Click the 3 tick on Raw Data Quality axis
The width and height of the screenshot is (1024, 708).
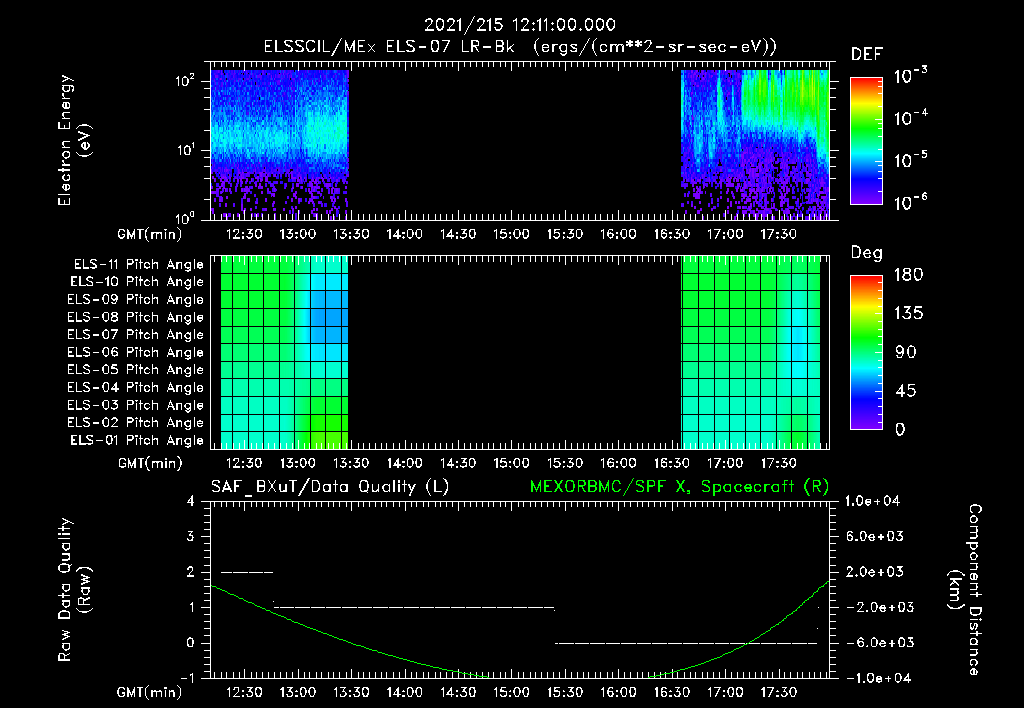tap(191, 536)
